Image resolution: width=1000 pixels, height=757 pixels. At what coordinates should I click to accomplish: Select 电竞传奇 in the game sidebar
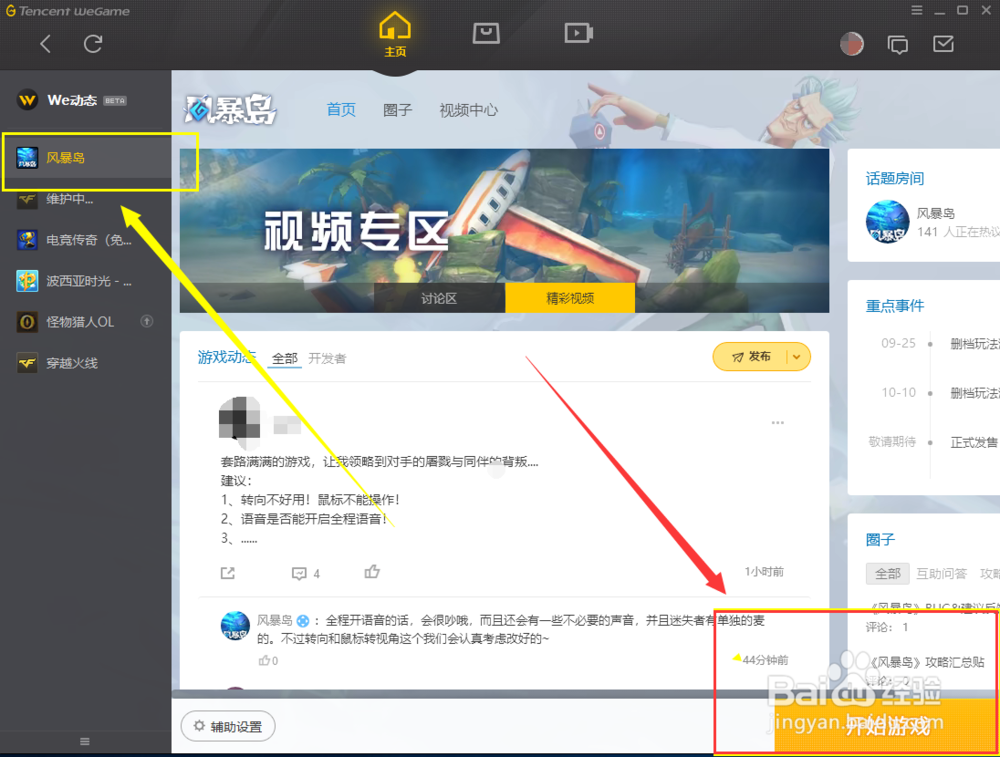point(86,240)
